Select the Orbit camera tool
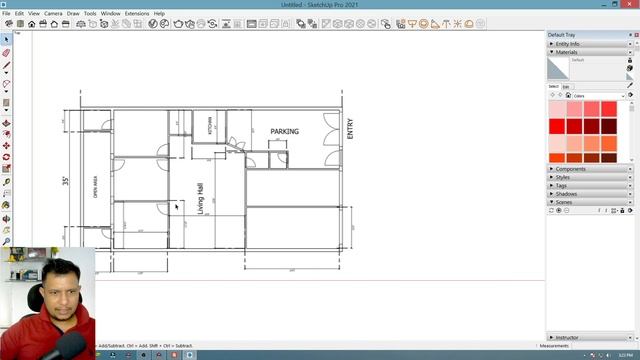The image size is (640, 360). pos(6,219)
